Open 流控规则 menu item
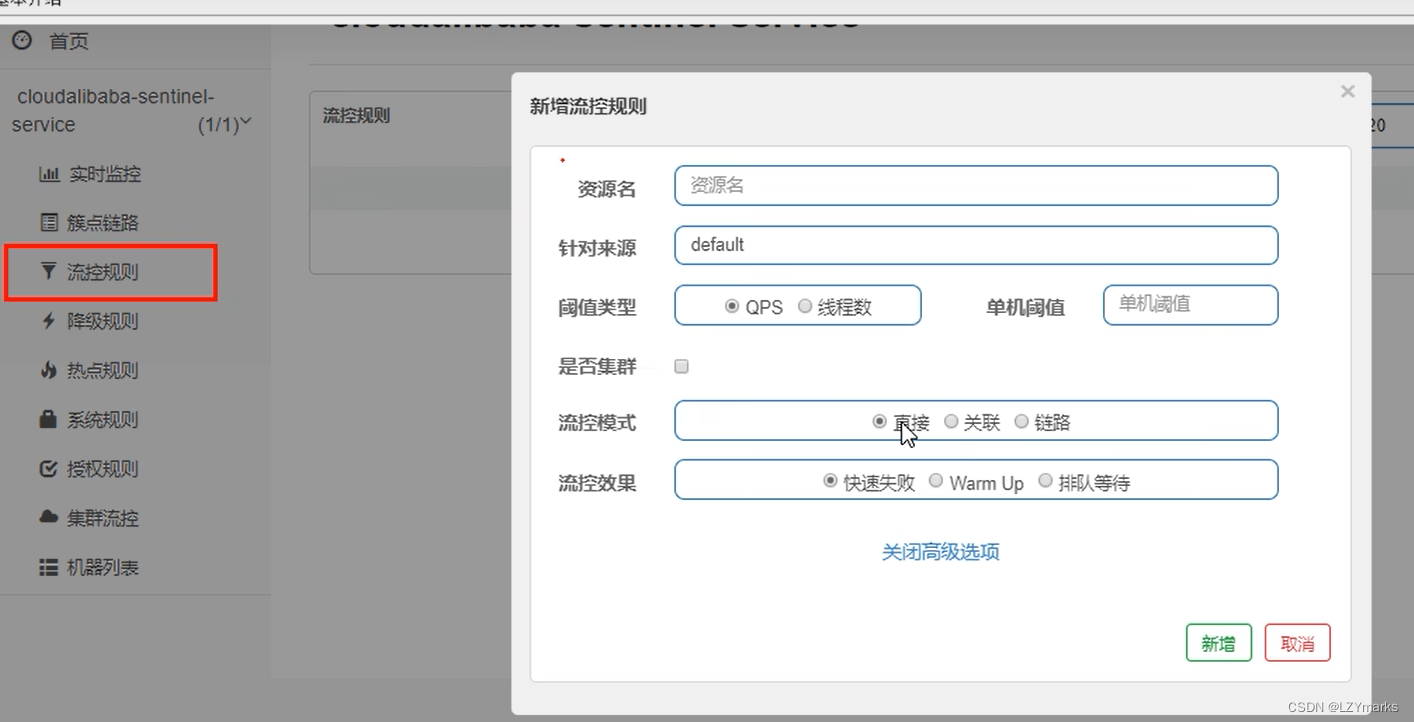Image resolution: width=1414 pixels, height=722 pixels. click(x=103, y=271)
